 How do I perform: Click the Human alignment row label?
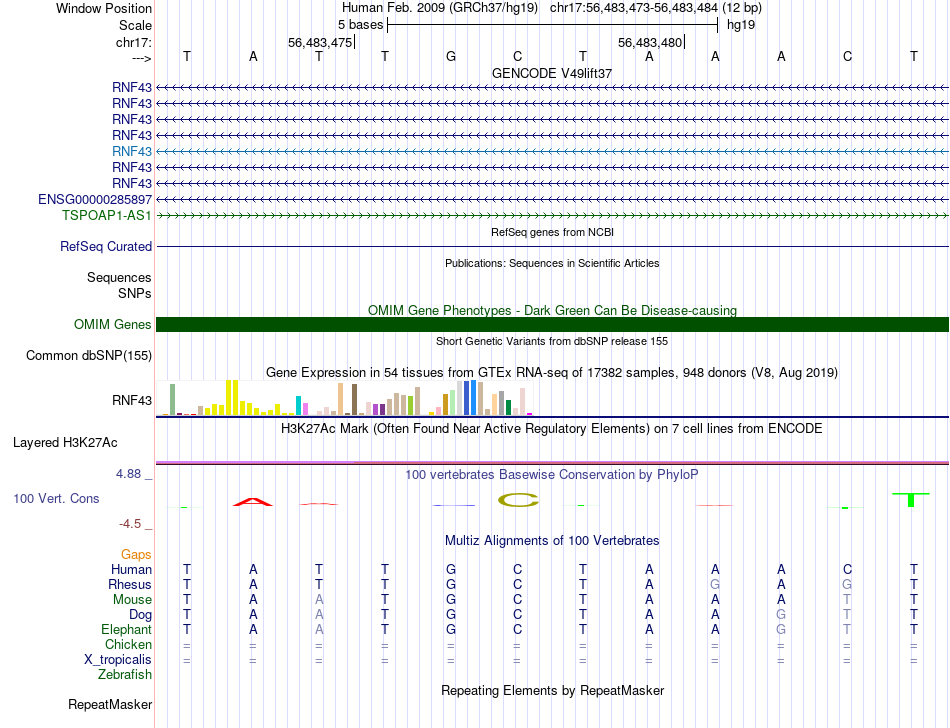click(x=131, y=569)
